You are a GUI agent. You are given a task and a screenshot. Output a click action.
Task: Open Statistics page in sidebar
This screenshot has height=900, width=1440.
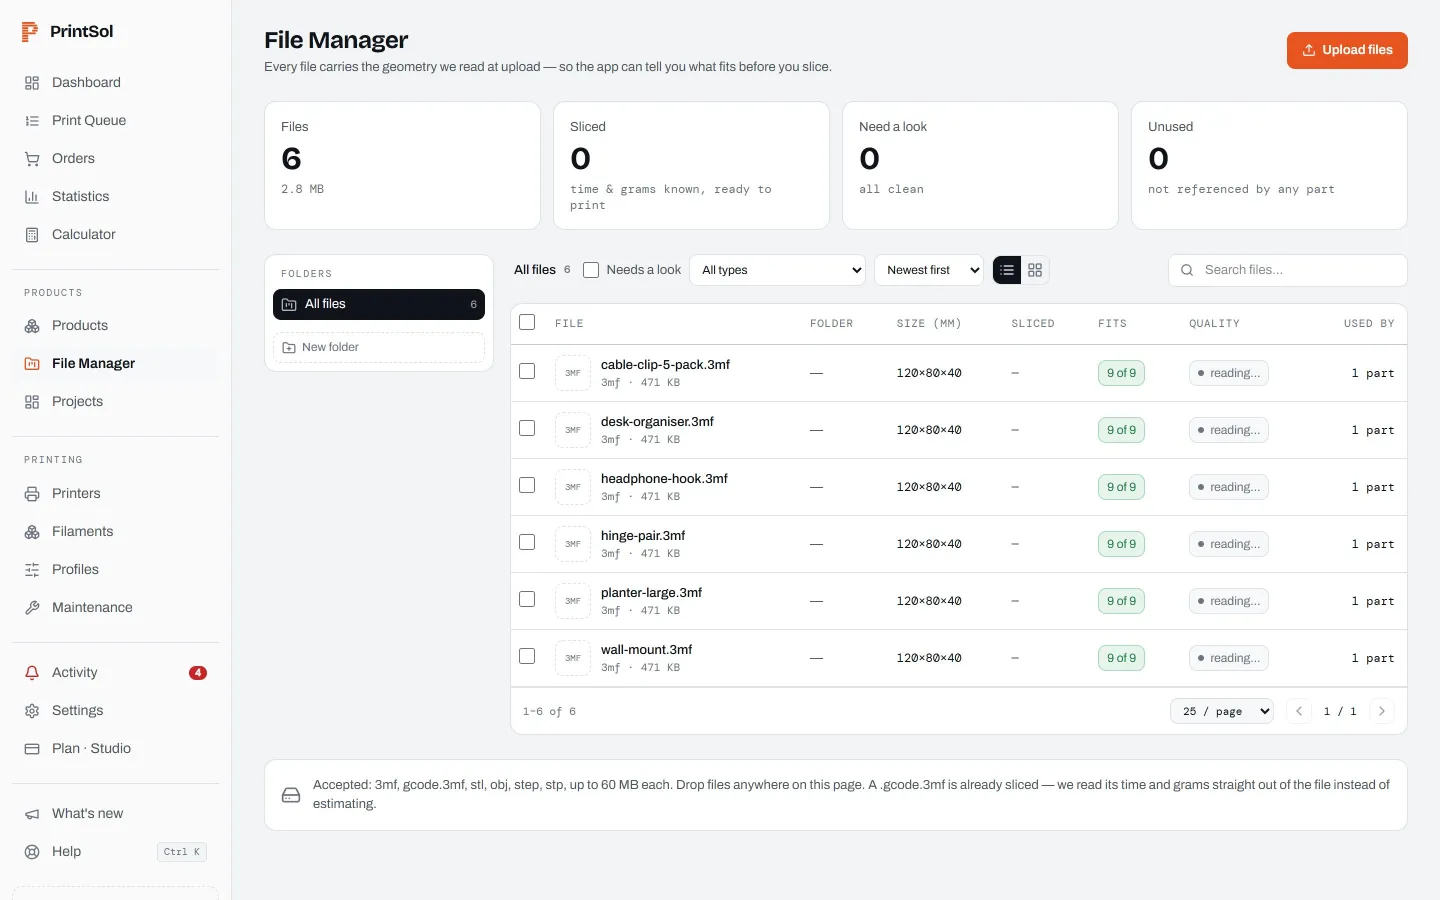pos(115,197)
